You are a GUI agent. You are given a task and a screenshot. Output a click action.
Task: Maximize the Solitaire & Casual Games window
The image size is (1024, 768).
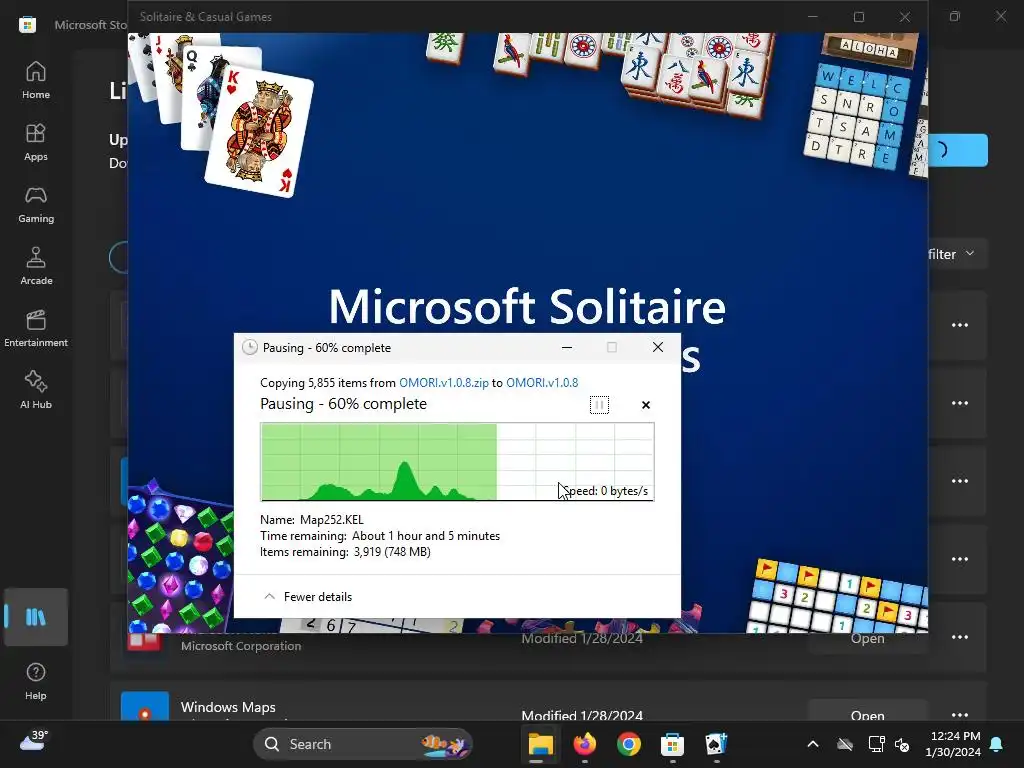[859, 17]
